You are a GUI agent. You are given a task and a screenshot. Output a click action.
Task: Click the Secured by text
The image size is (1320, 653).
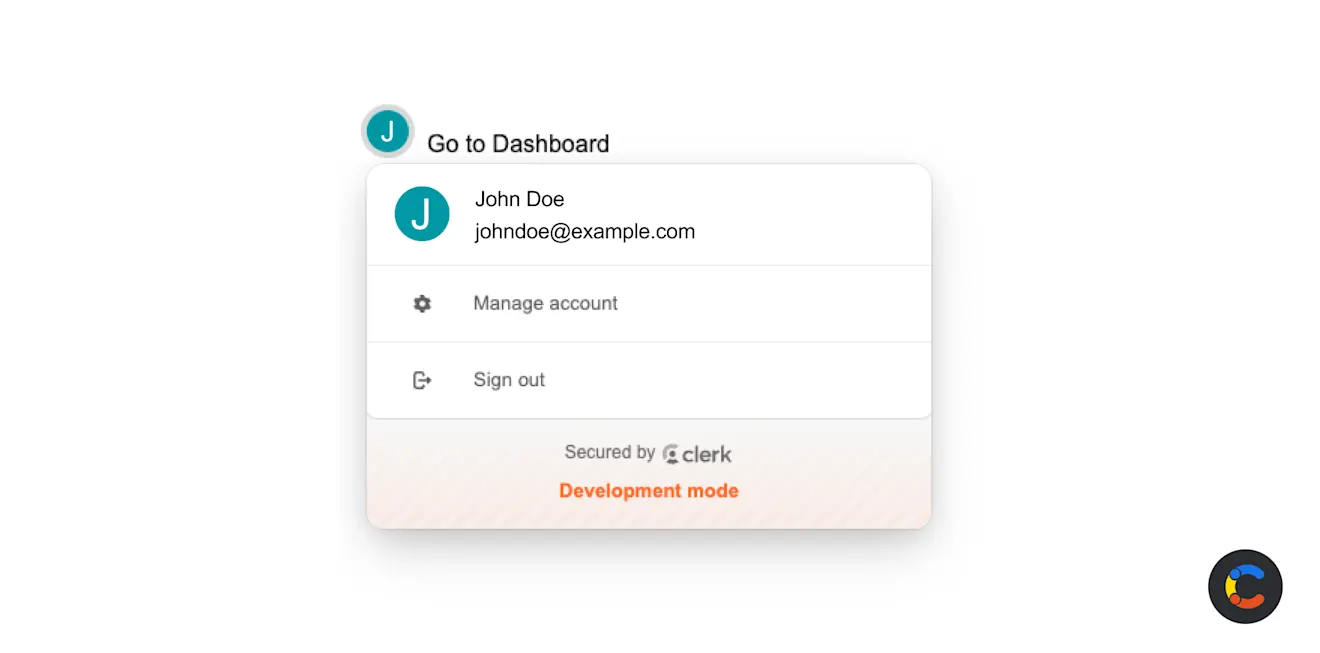(609, 452)
